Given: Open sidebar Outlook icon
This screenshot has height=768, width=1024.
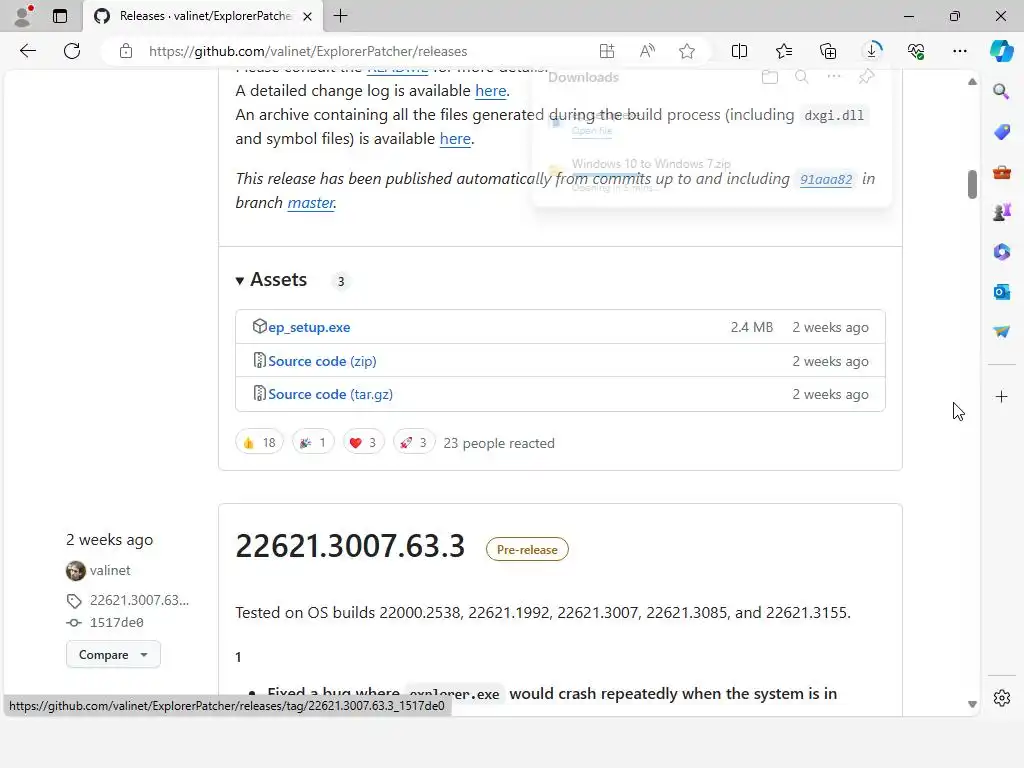Looking at the screenshot, I should 1001,291.
